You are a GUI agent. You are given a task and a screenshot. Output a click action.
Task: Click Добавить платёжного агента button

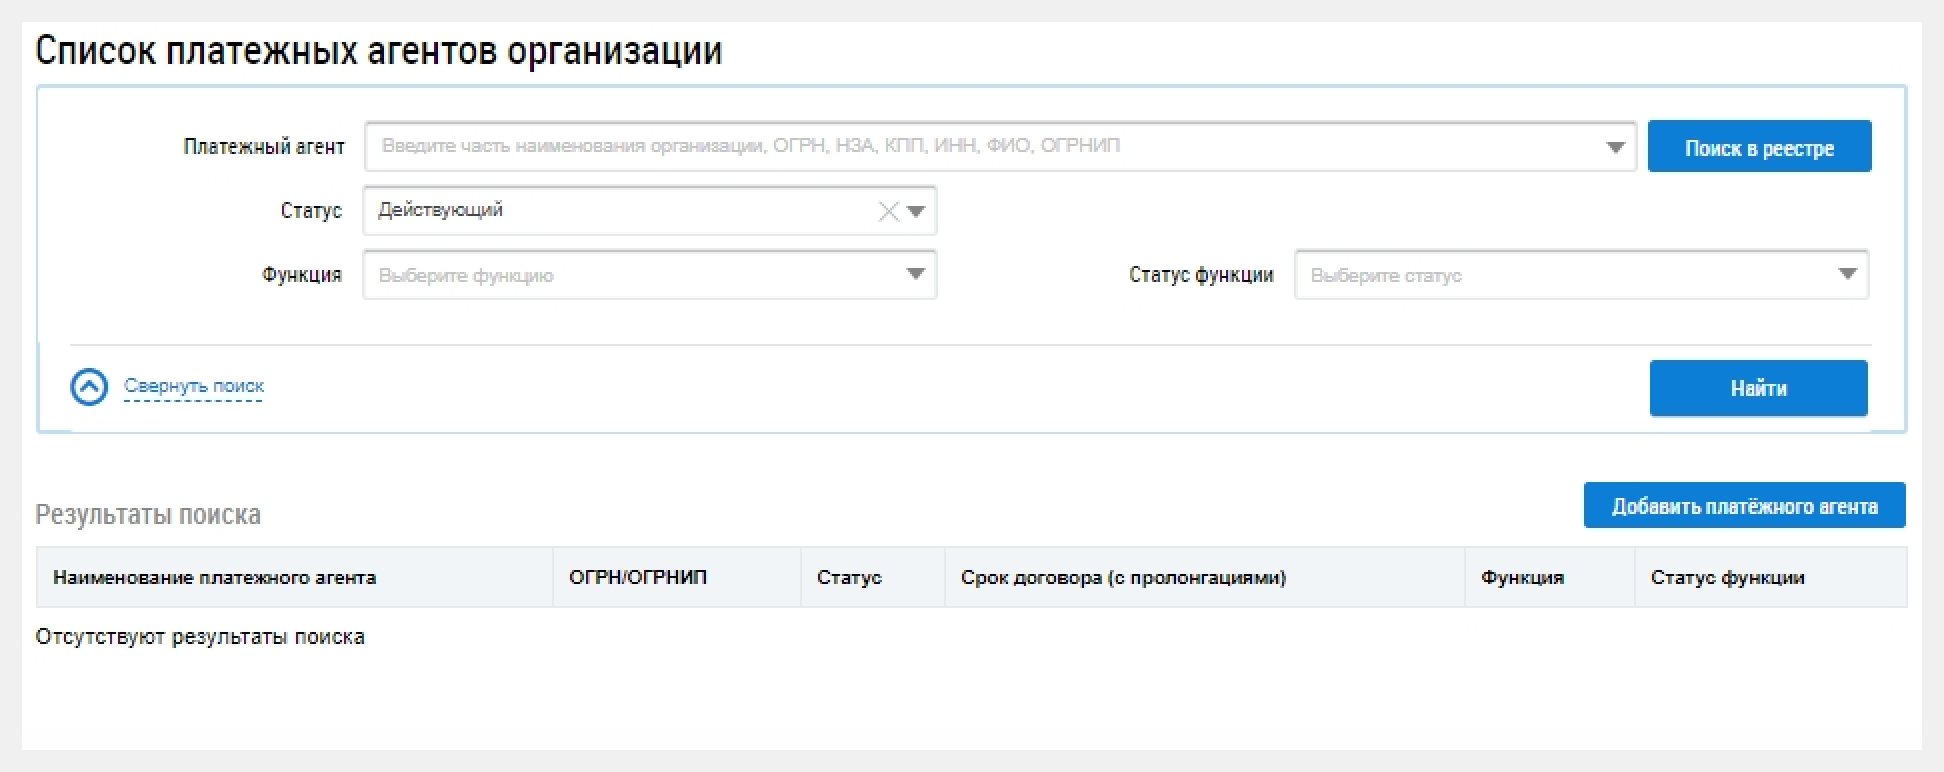pyautogui.click(x=1744, y=506)
